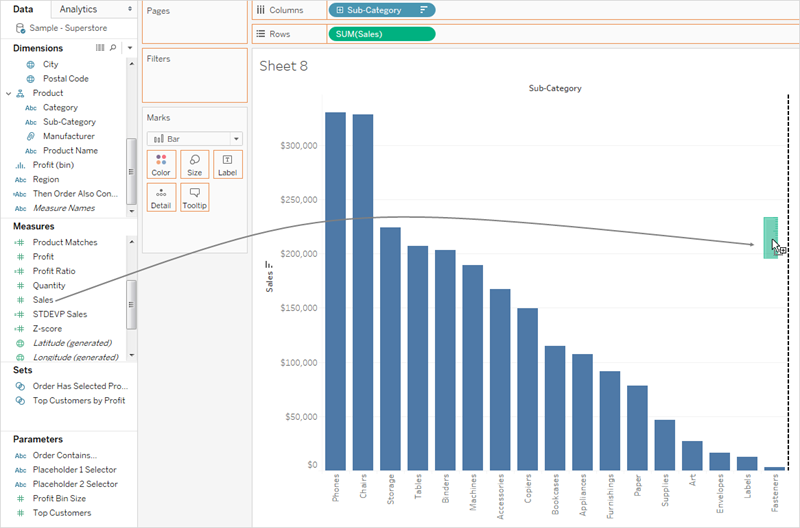
Task: Switch to the Data tab
Action: 23,9
